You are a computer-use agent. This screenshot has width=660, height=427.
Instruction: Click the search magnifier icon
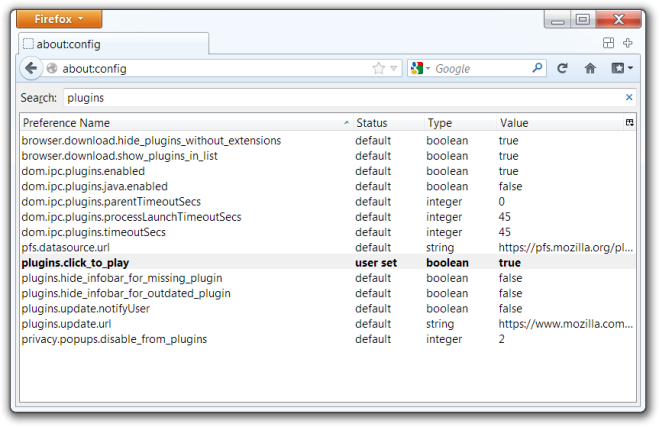pos(538,68)
